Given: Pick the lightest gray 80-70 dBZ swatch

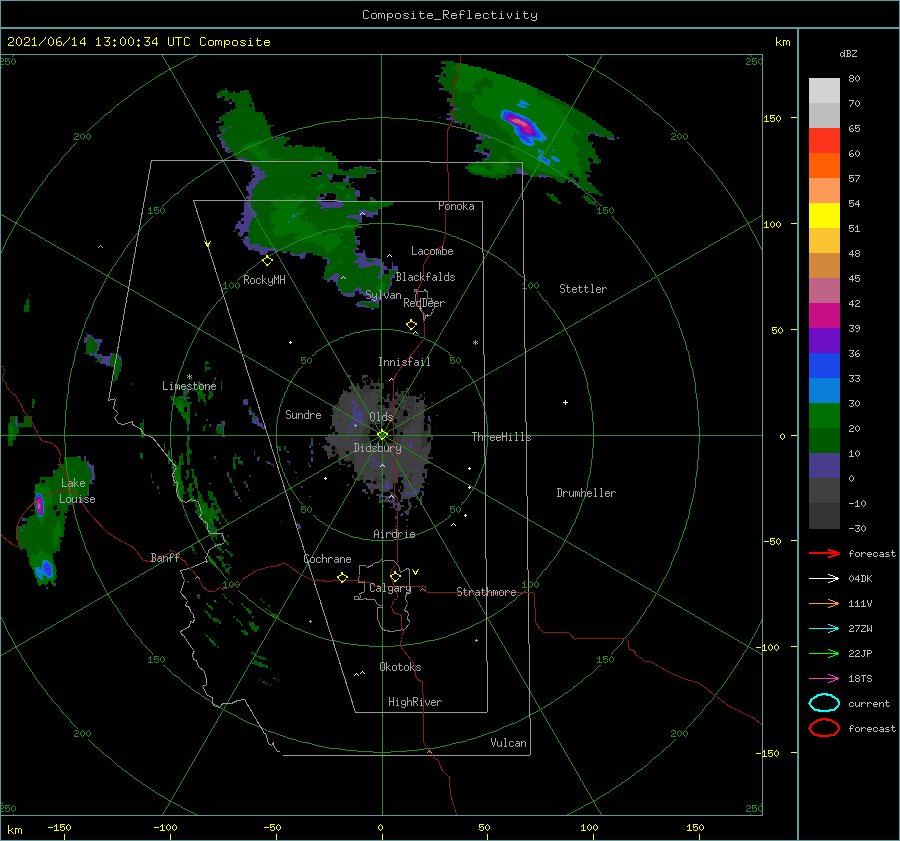Looking at the screenshot, I should point(824,90).
